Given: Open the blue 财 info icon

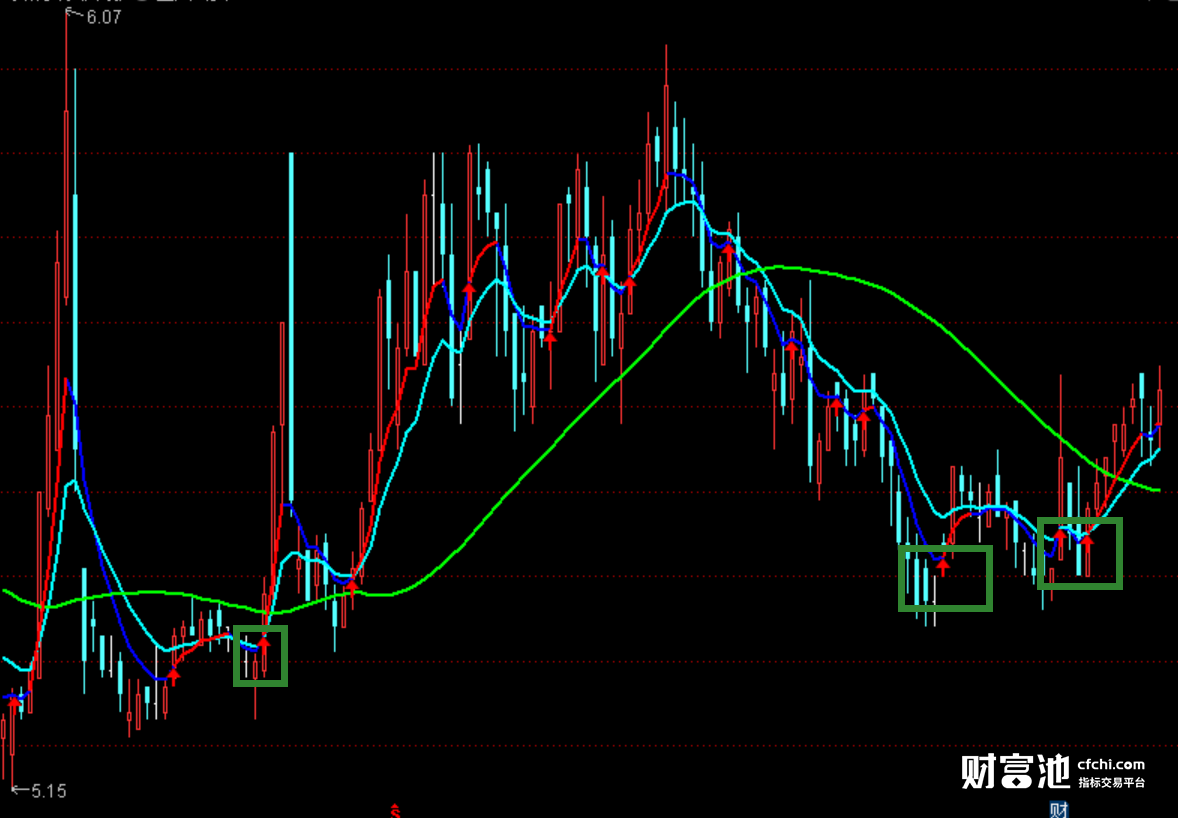Looking at the screenshot, I should point(1059,810).
